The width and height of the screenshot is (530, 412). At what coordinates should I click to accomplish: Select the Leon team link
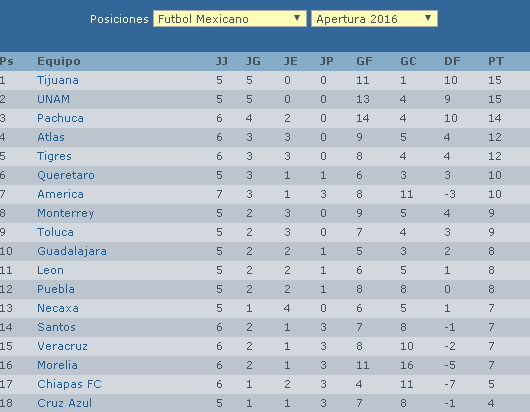50,270
